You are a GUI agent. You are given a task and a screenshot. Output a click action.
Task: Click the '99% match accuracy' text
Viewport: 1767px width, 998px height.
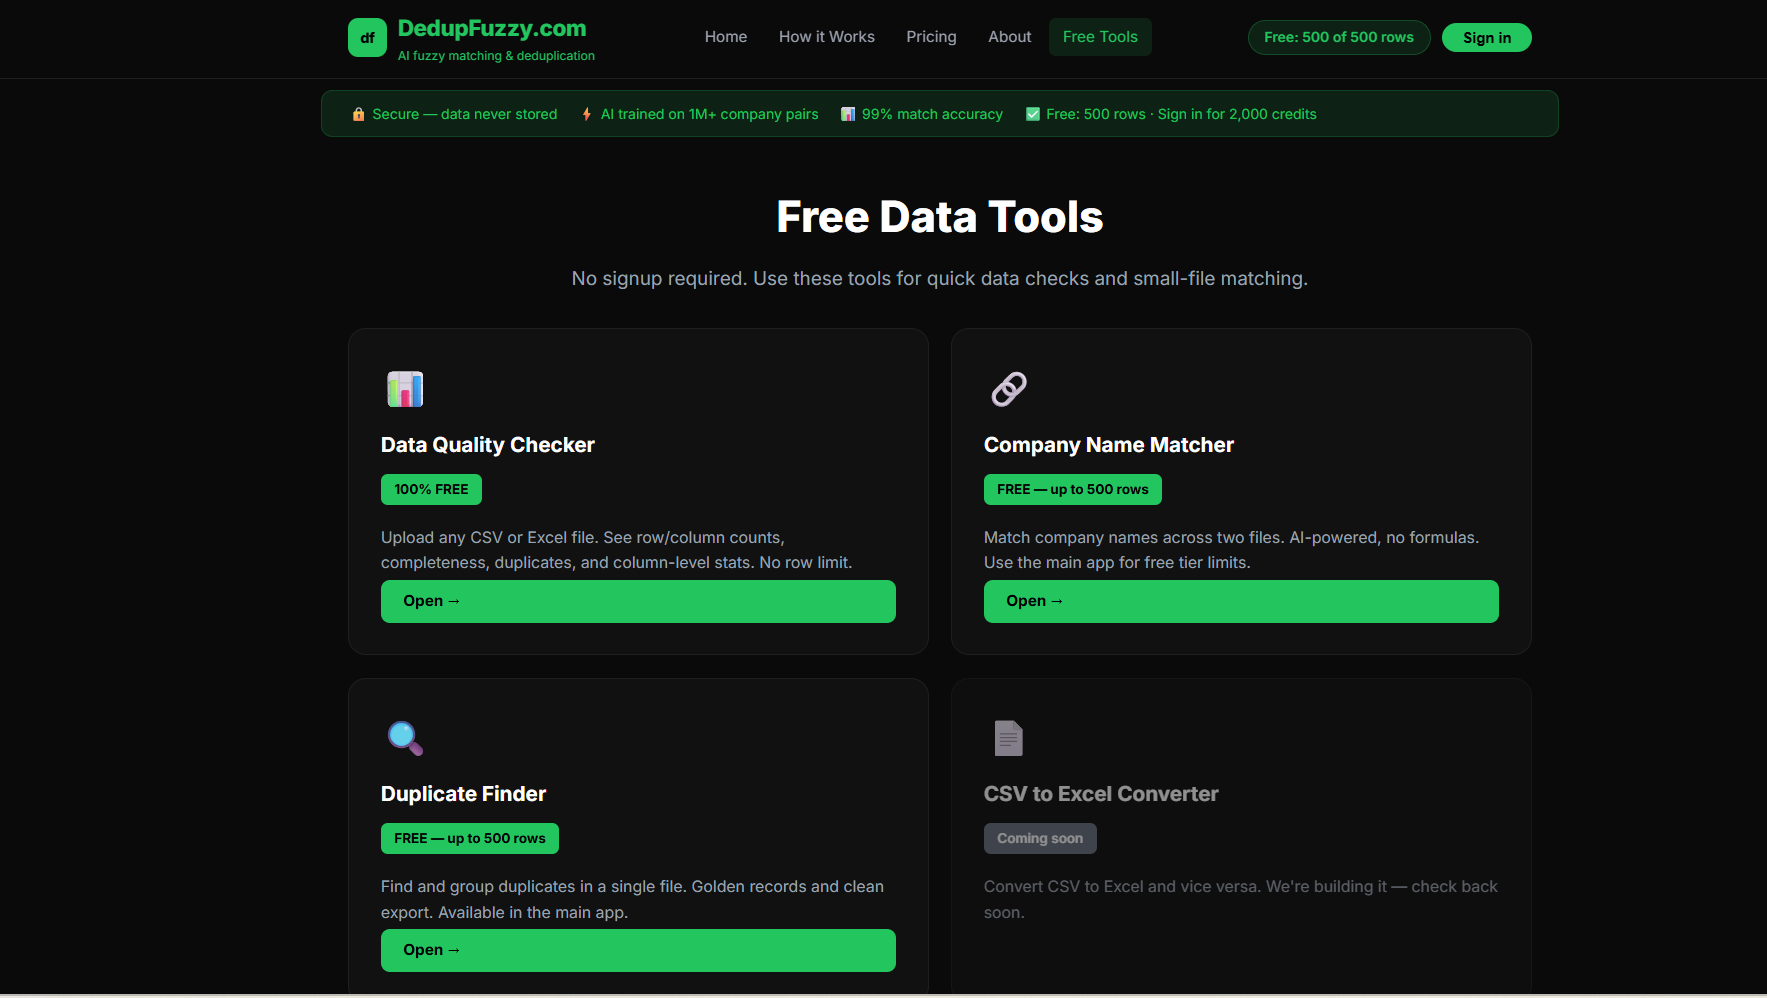(932, 114)
